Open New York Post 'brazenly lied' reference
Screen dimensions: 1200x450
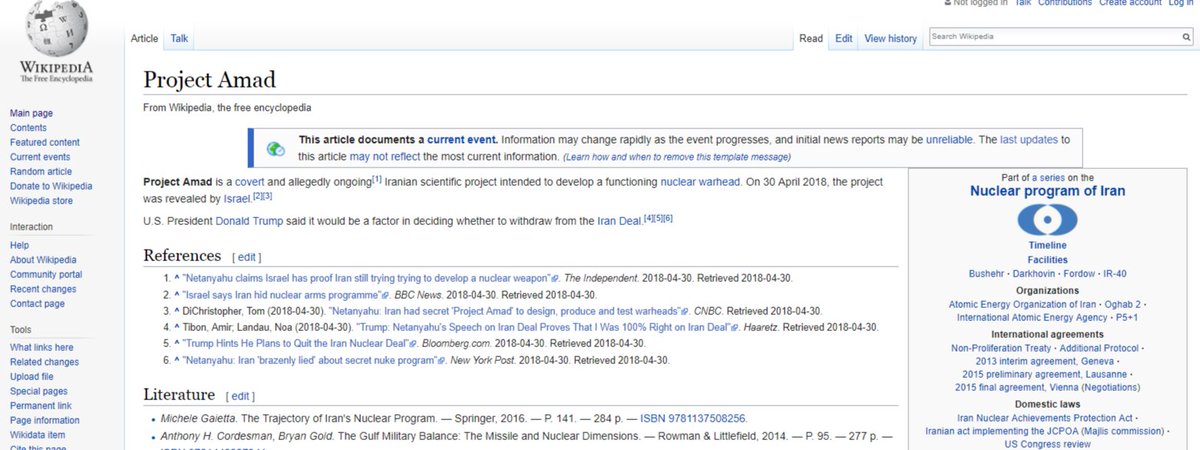tap(311, 360)
